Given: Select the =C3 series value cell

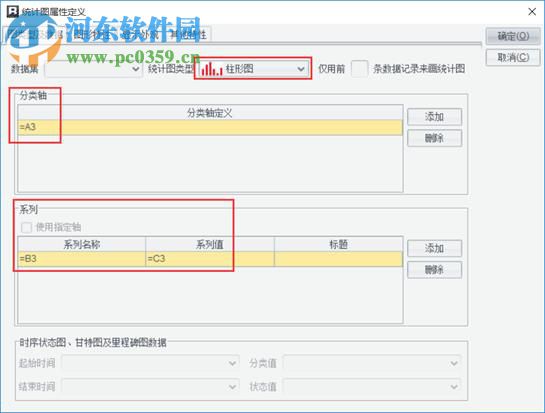Looking at the screenshot, I should coord(210,259).
